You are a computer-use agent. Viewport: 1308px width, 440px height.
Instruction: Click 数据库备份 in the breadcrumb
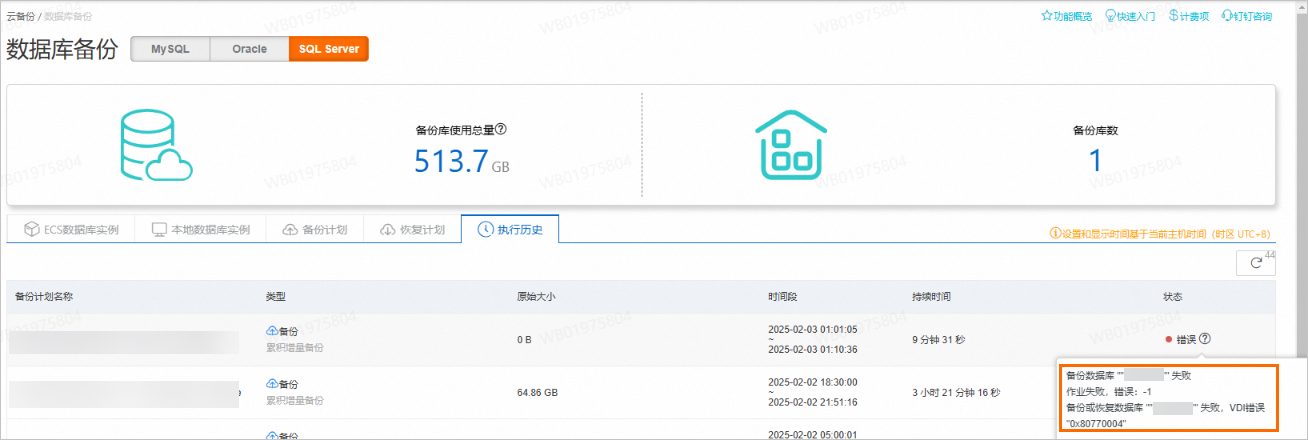coord(70,17)
